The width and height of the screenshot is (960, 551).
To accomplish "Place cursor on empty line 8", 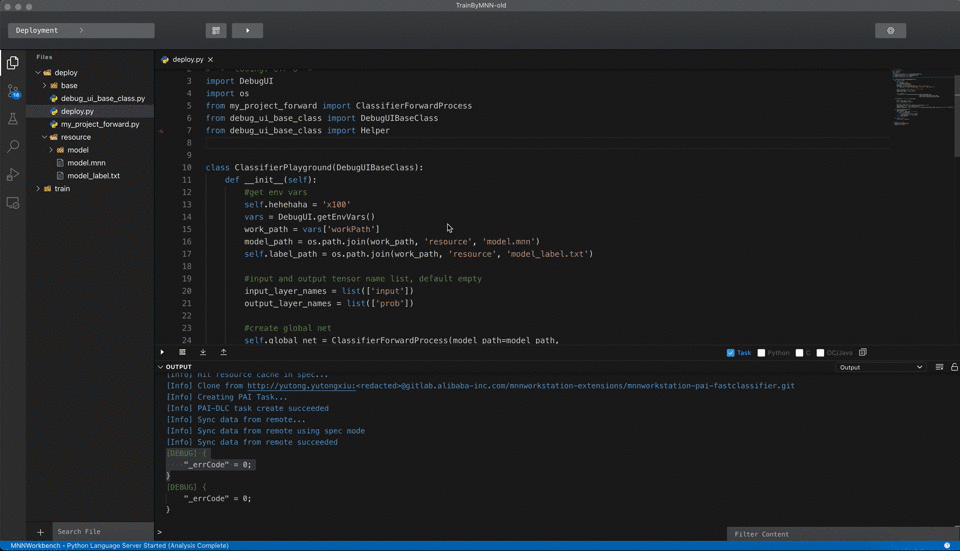I will point(545,143).
